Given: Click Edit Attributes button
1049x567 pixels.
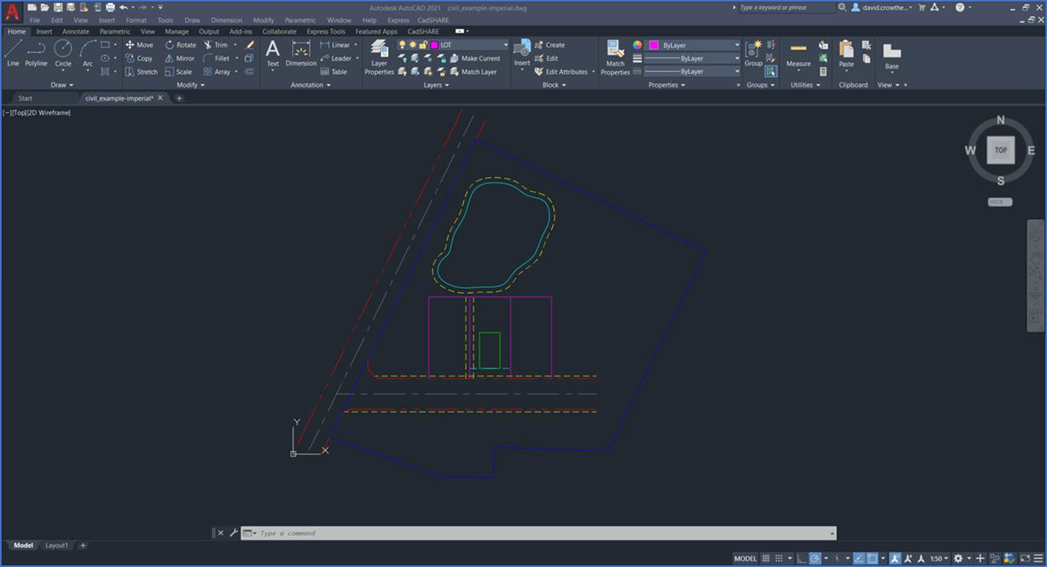Looking at the screenshot, I should coord(561,72).
